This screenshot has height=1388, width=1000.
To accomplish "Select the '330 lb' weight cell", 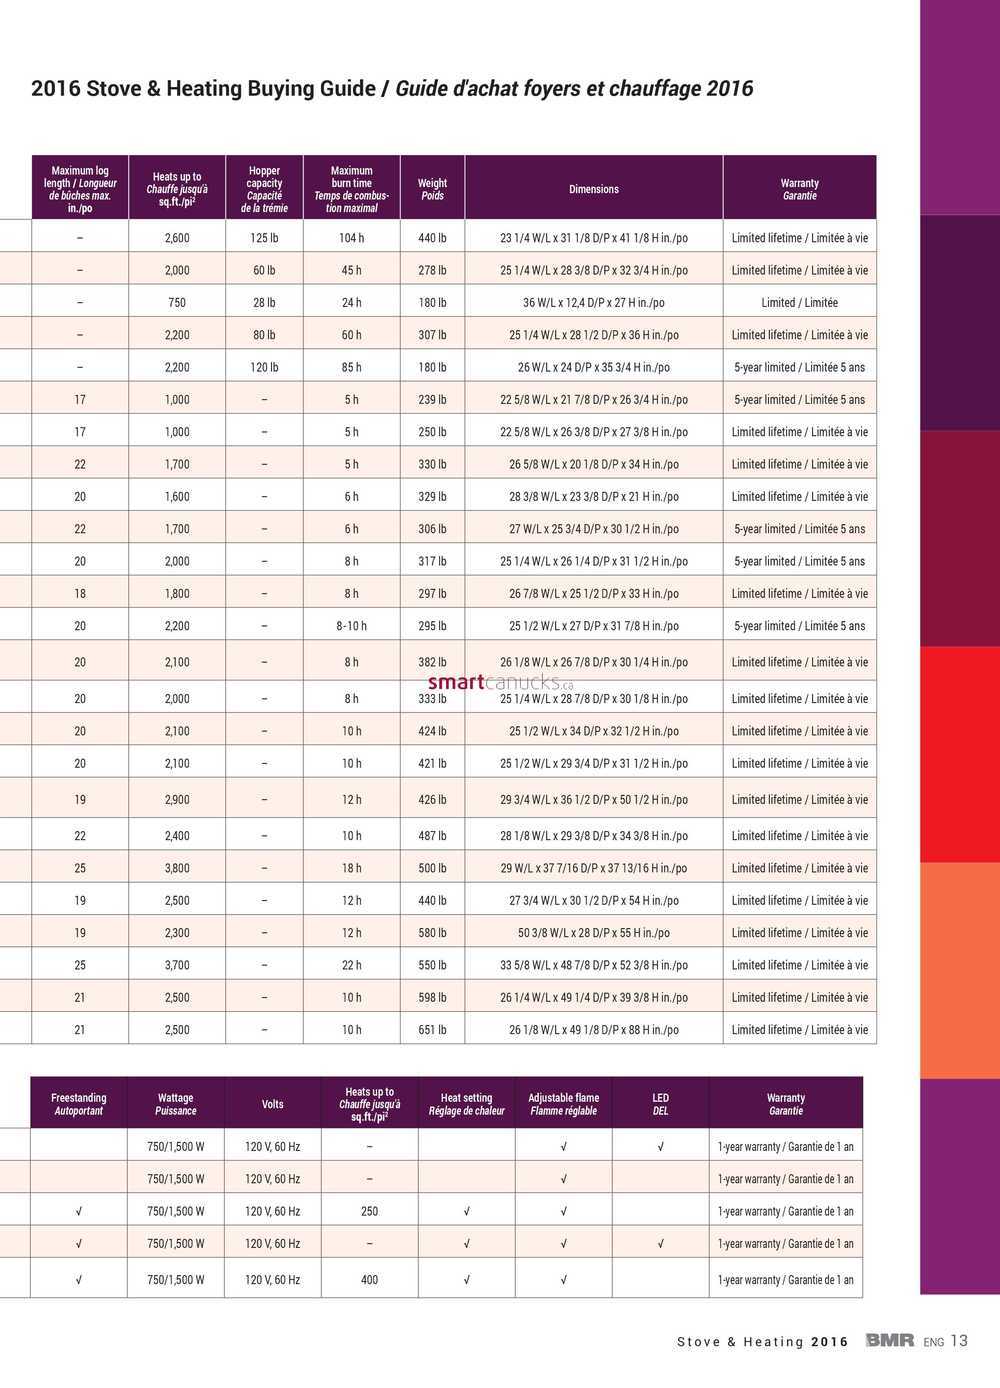I will 432,464.
